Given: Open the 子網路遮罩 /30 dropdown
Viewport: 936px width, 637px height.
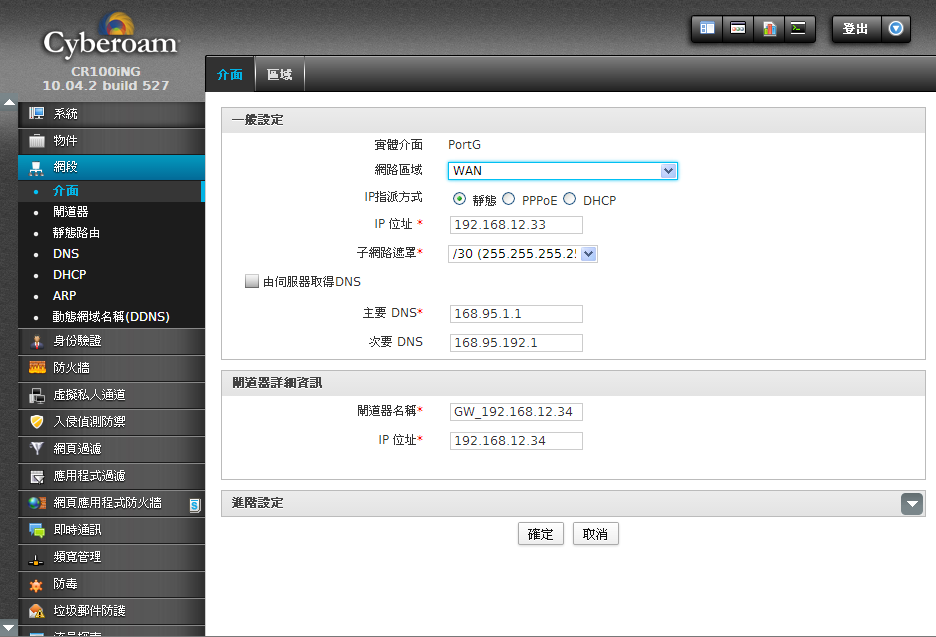Looking at the screenshot, I should [522, 254].
